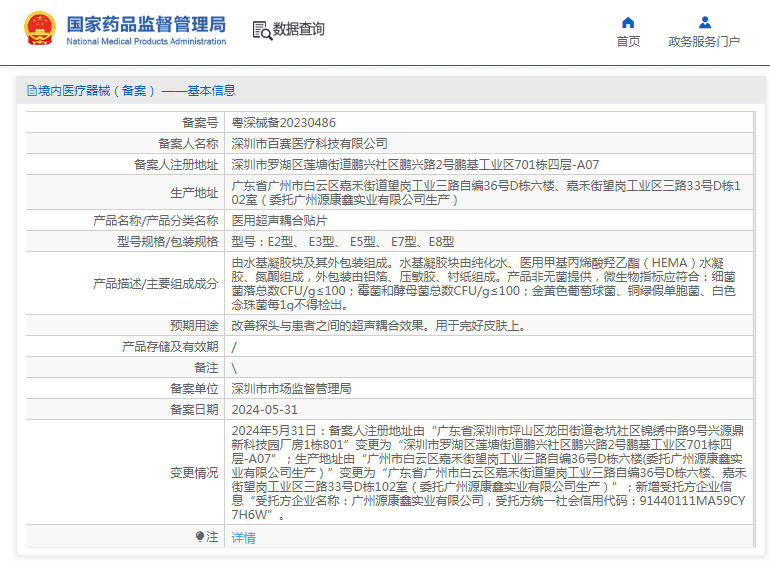Viewport: 770px width, 561px height.
Task: Click the 型号规格/包装规格 label
Action: pos(167,242)
